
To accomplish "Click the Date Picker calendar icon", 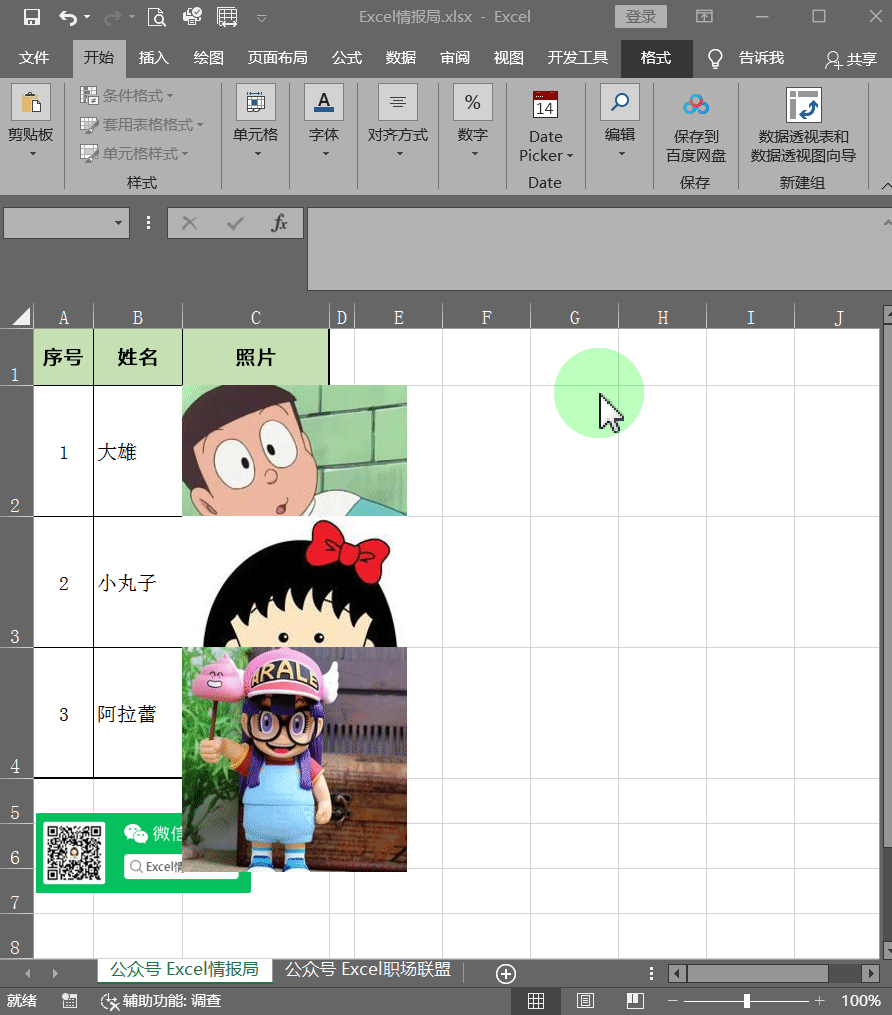I will pyautogui.click(x=545, y=104).
